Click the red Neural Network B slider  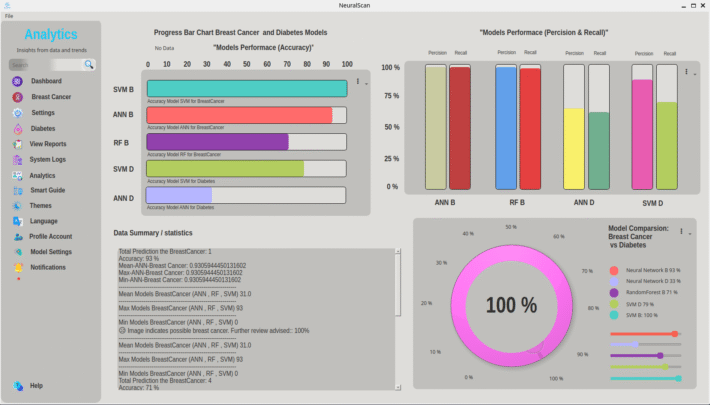645,334
